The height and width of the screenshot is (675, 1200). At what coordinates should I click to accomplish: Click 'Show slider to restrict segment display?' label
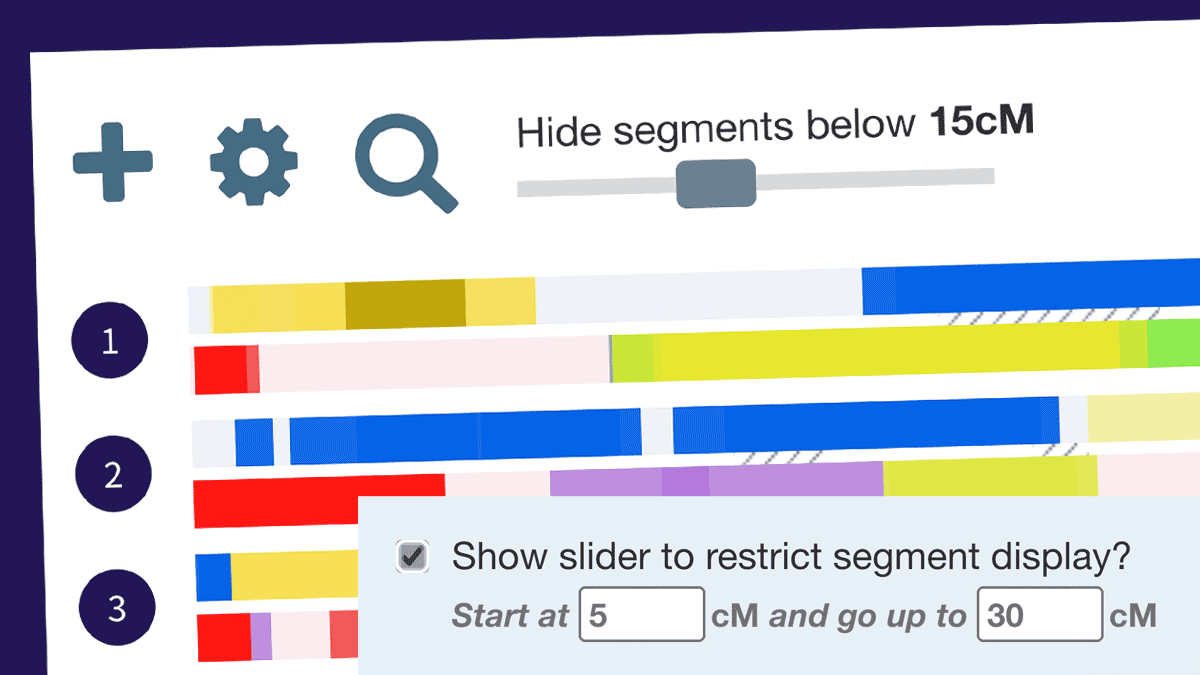(x=790, y=557)
